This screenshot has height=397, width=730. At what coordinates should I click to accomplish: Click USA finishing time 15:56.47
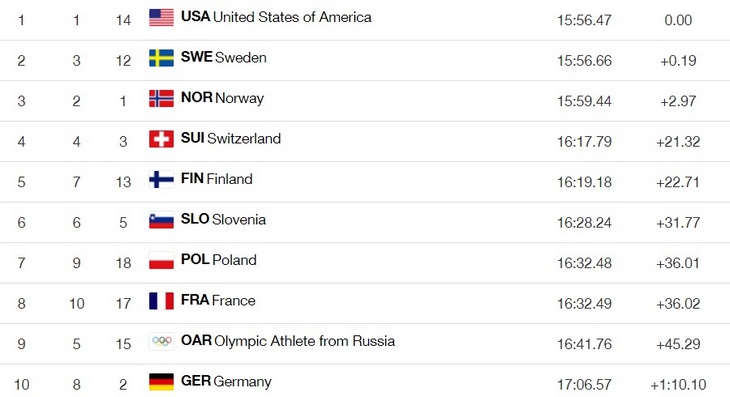pyautogui.click(x=584, y=20)
